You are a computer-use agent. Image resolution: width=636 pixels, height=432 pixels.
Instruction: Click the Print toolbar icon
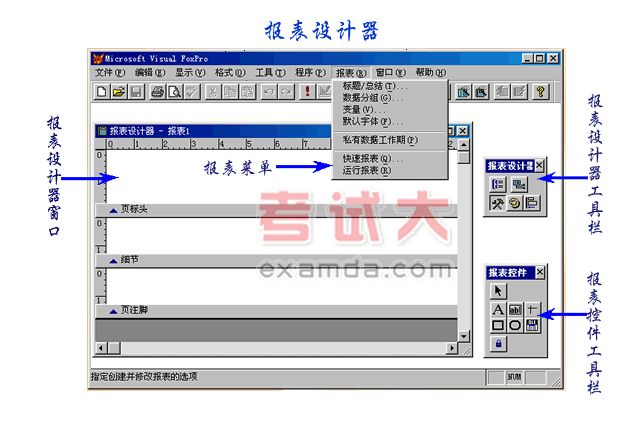157,92
